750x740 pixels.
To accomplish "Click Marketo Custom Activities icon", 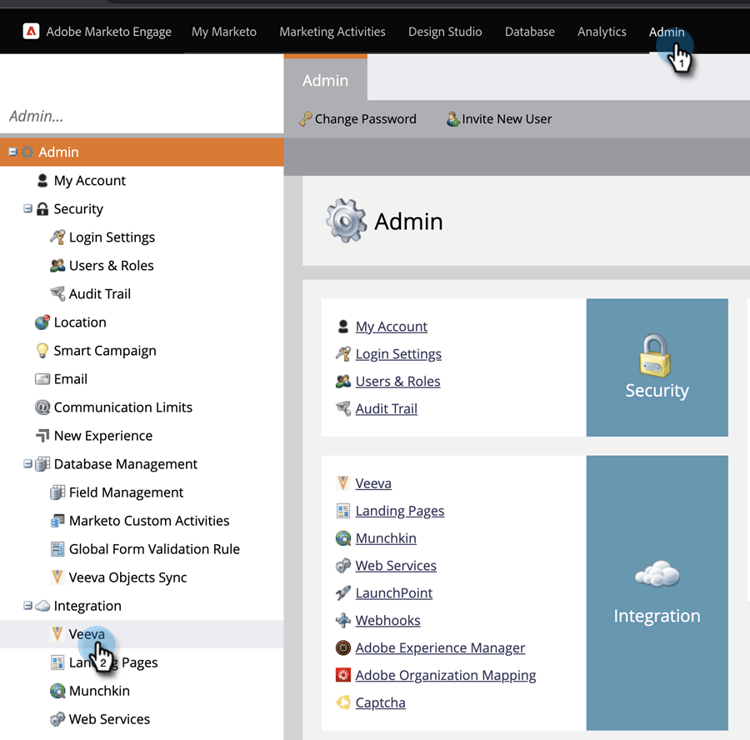I will point(57,520).
